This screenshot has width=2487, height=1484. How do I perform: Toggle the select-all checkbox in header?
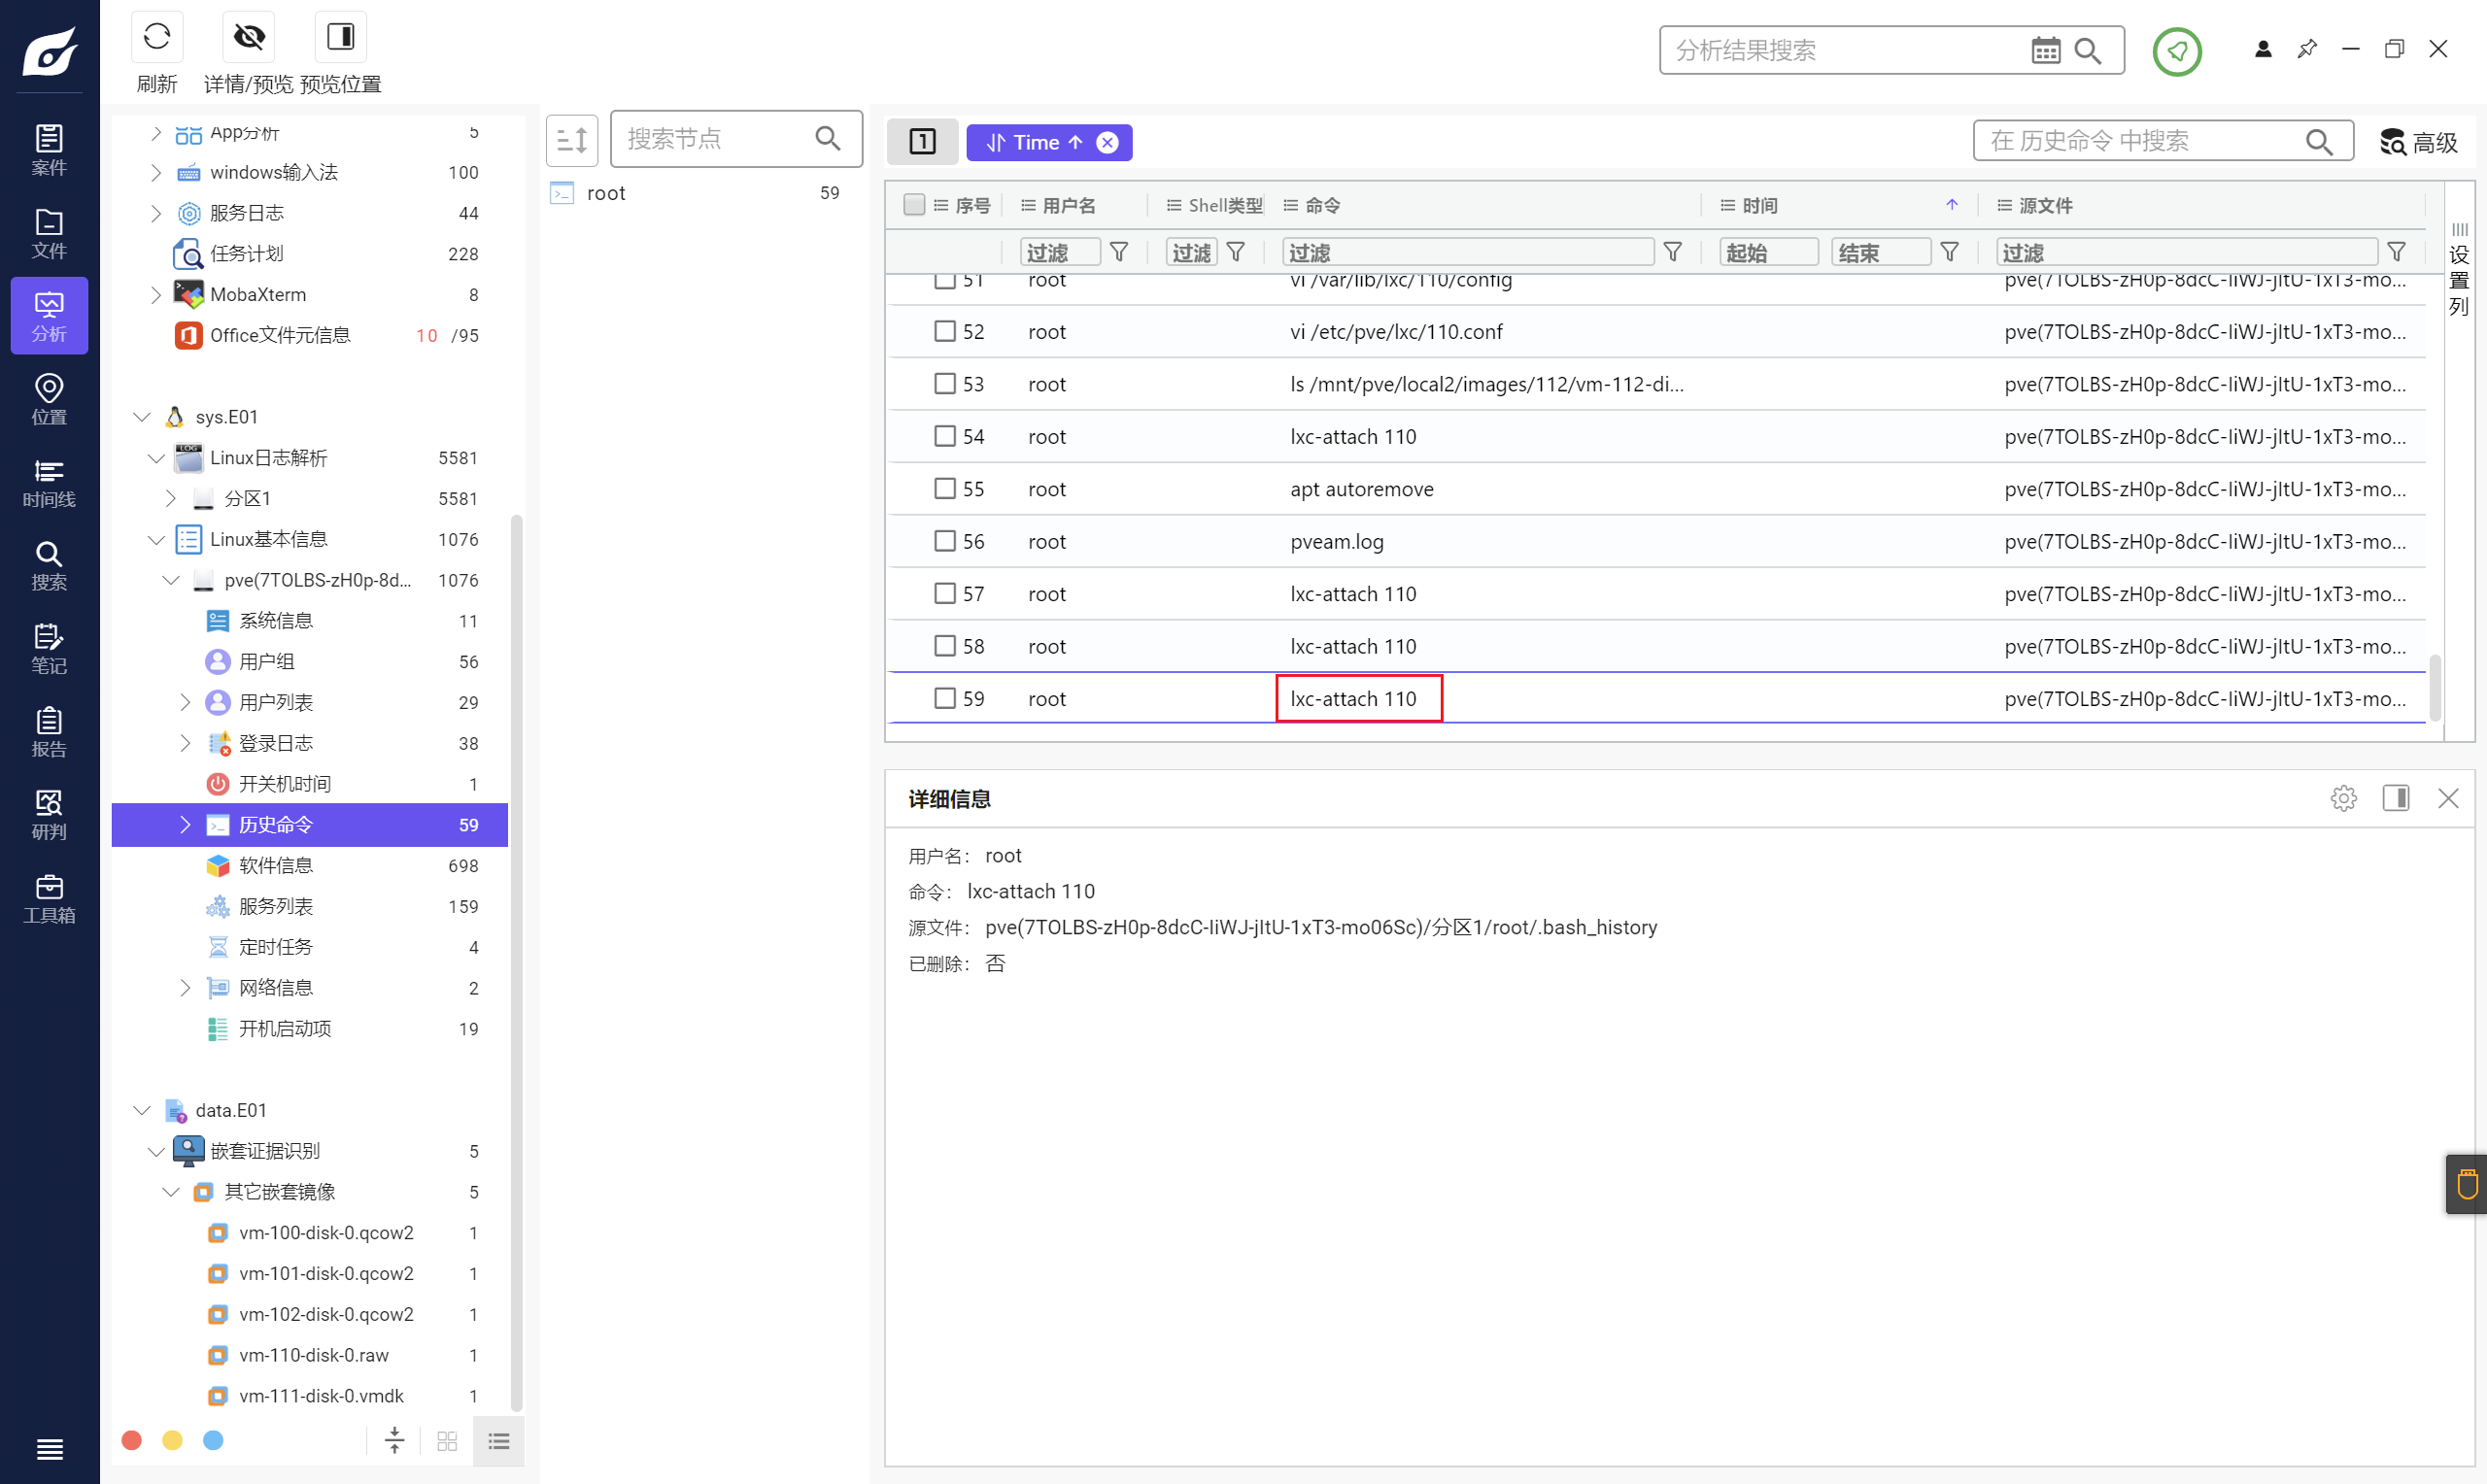(913, 205)
